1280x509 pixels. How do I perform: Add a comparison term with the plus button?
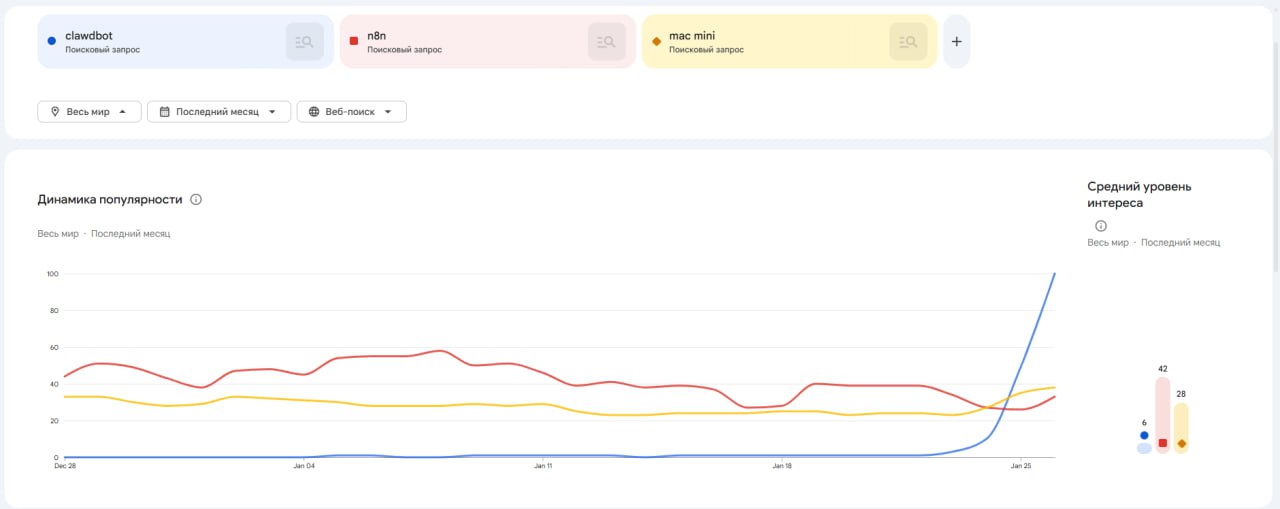click(x=956, y=42)
